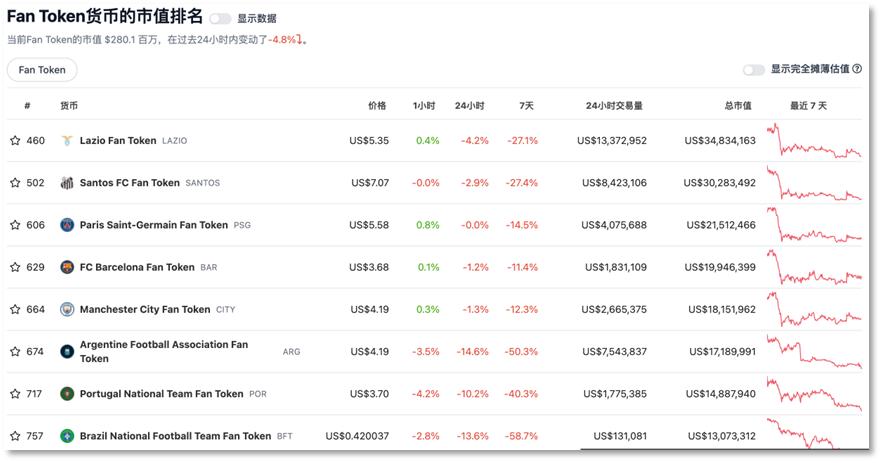The image size is (882, 463).
Task: Enable the 显示完全摊薄估值 toggle
Action: pos(753,70)
